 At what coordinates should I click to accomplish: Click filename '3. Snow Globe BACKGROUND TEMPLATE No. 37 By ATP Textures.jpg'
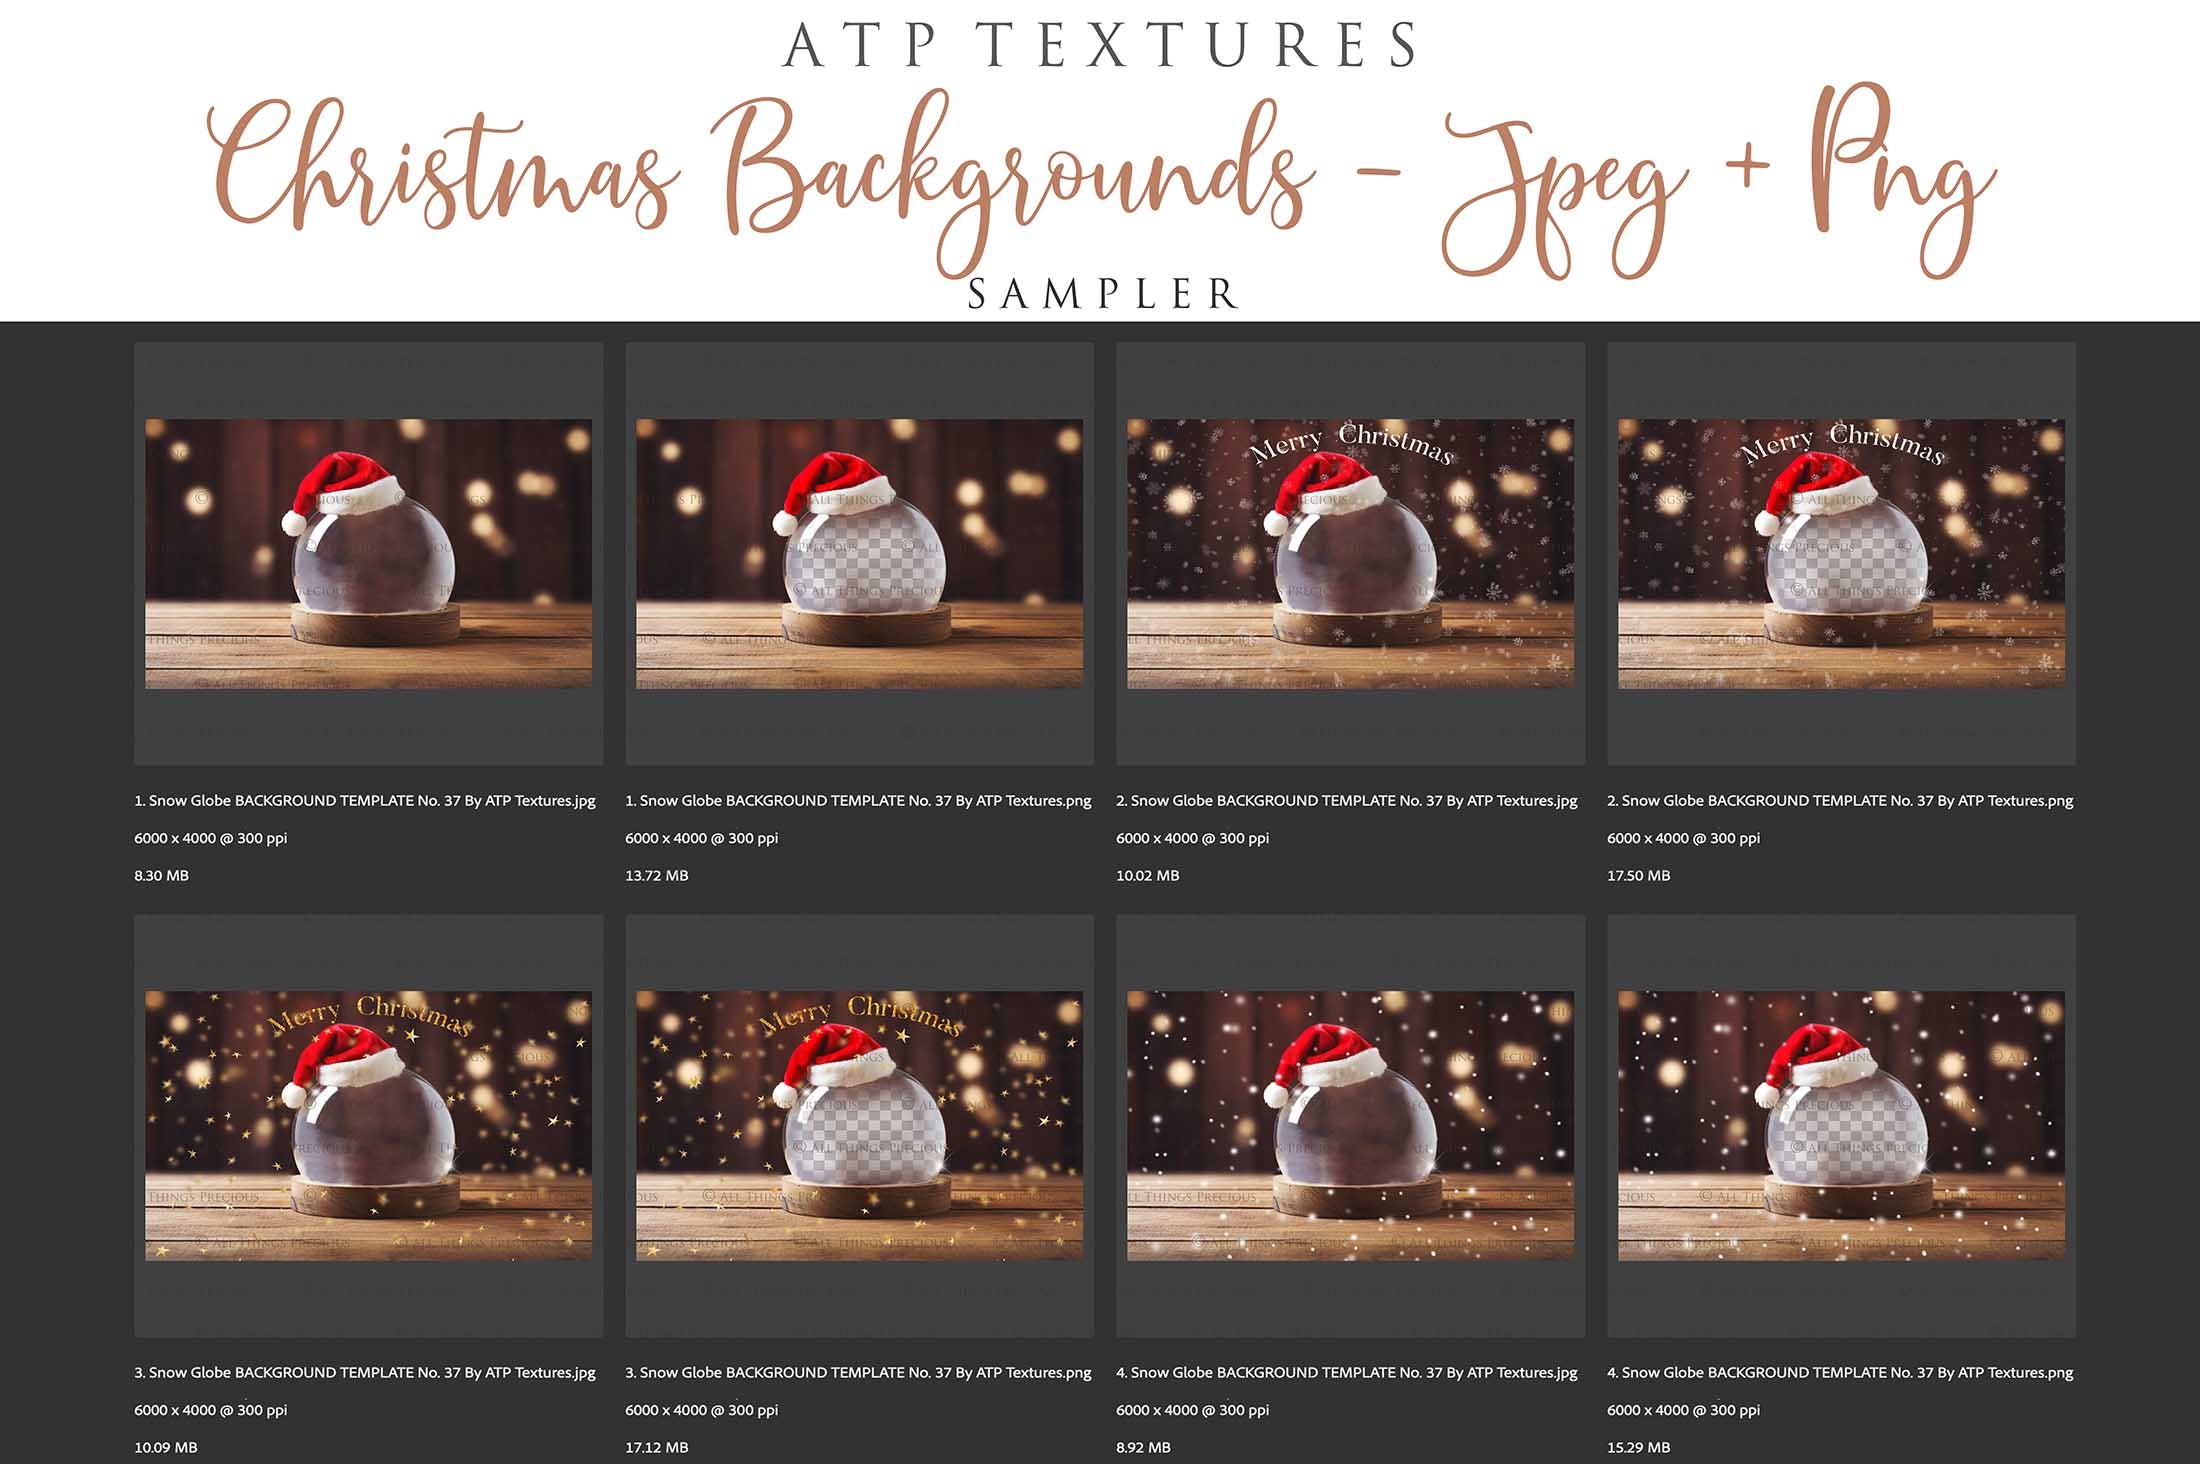pos(365,1373)
